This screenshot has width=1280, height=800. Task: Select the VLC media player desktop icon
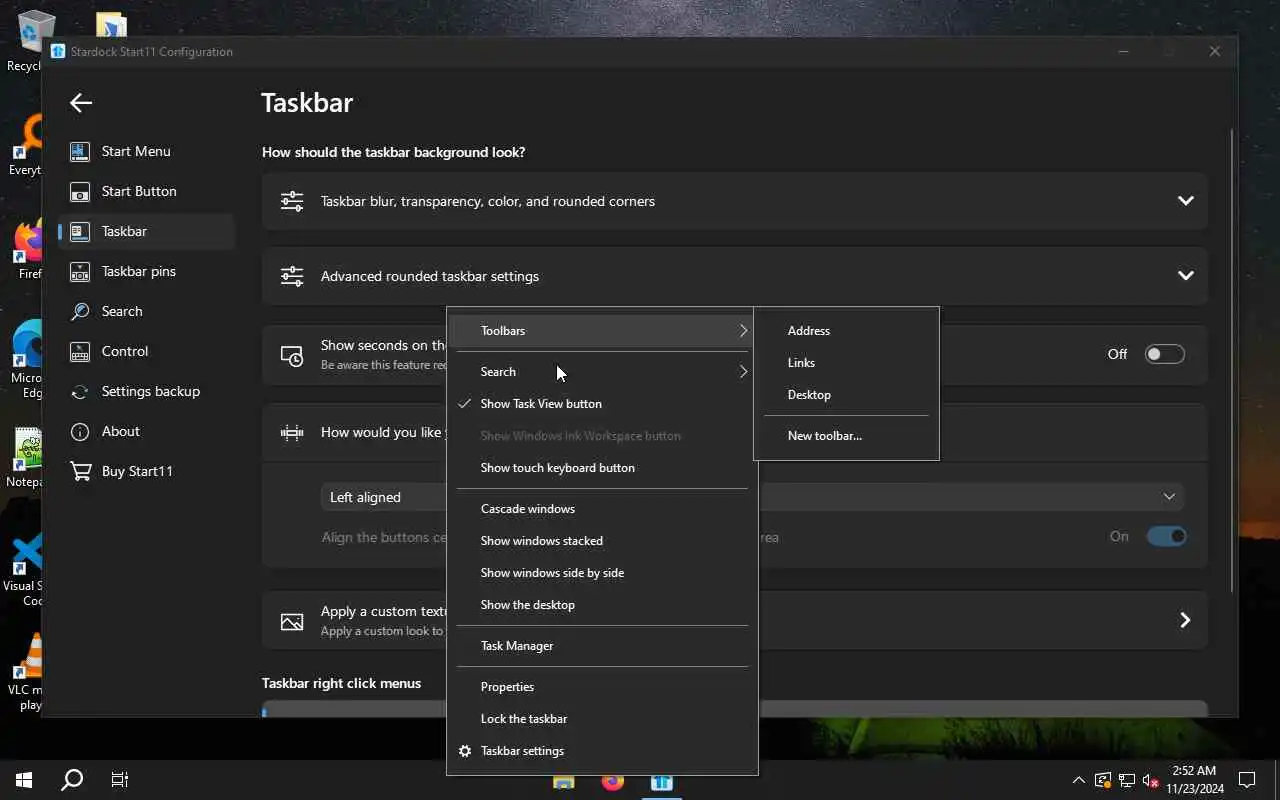tap(26, 672)
